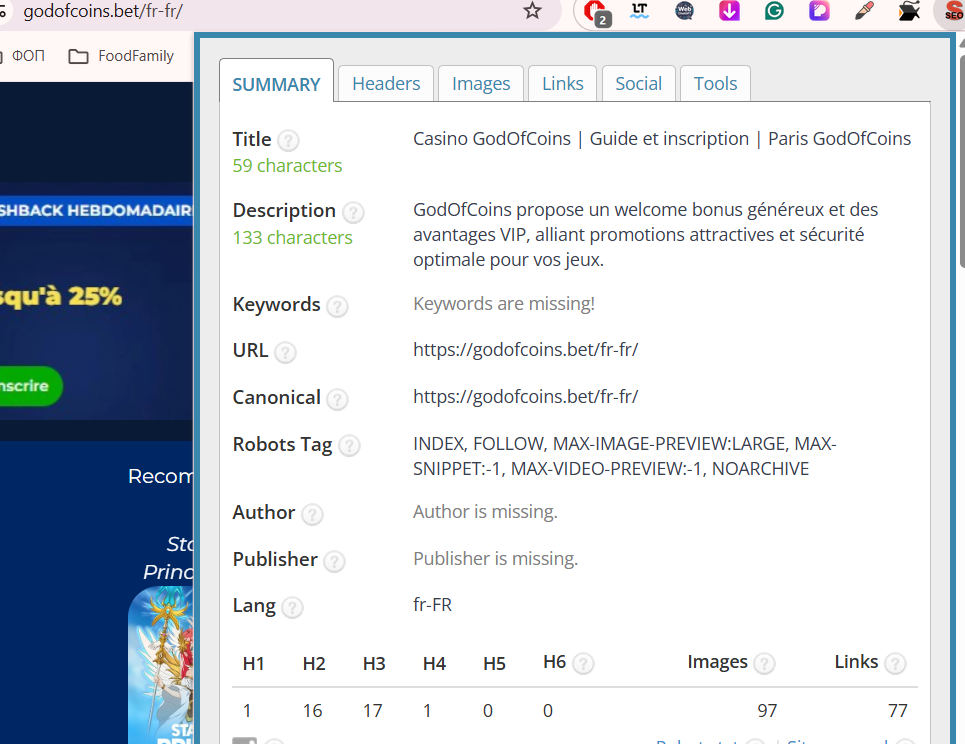Click the Images count 97
The width and height of the screenshot is (965, 744).
(x=767, y=711)
